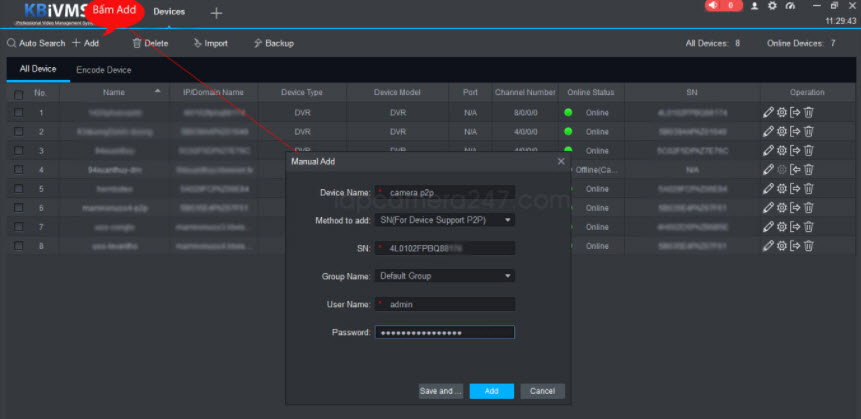
Task: Open the system settings gear in title bar
Action: [771, 6]
